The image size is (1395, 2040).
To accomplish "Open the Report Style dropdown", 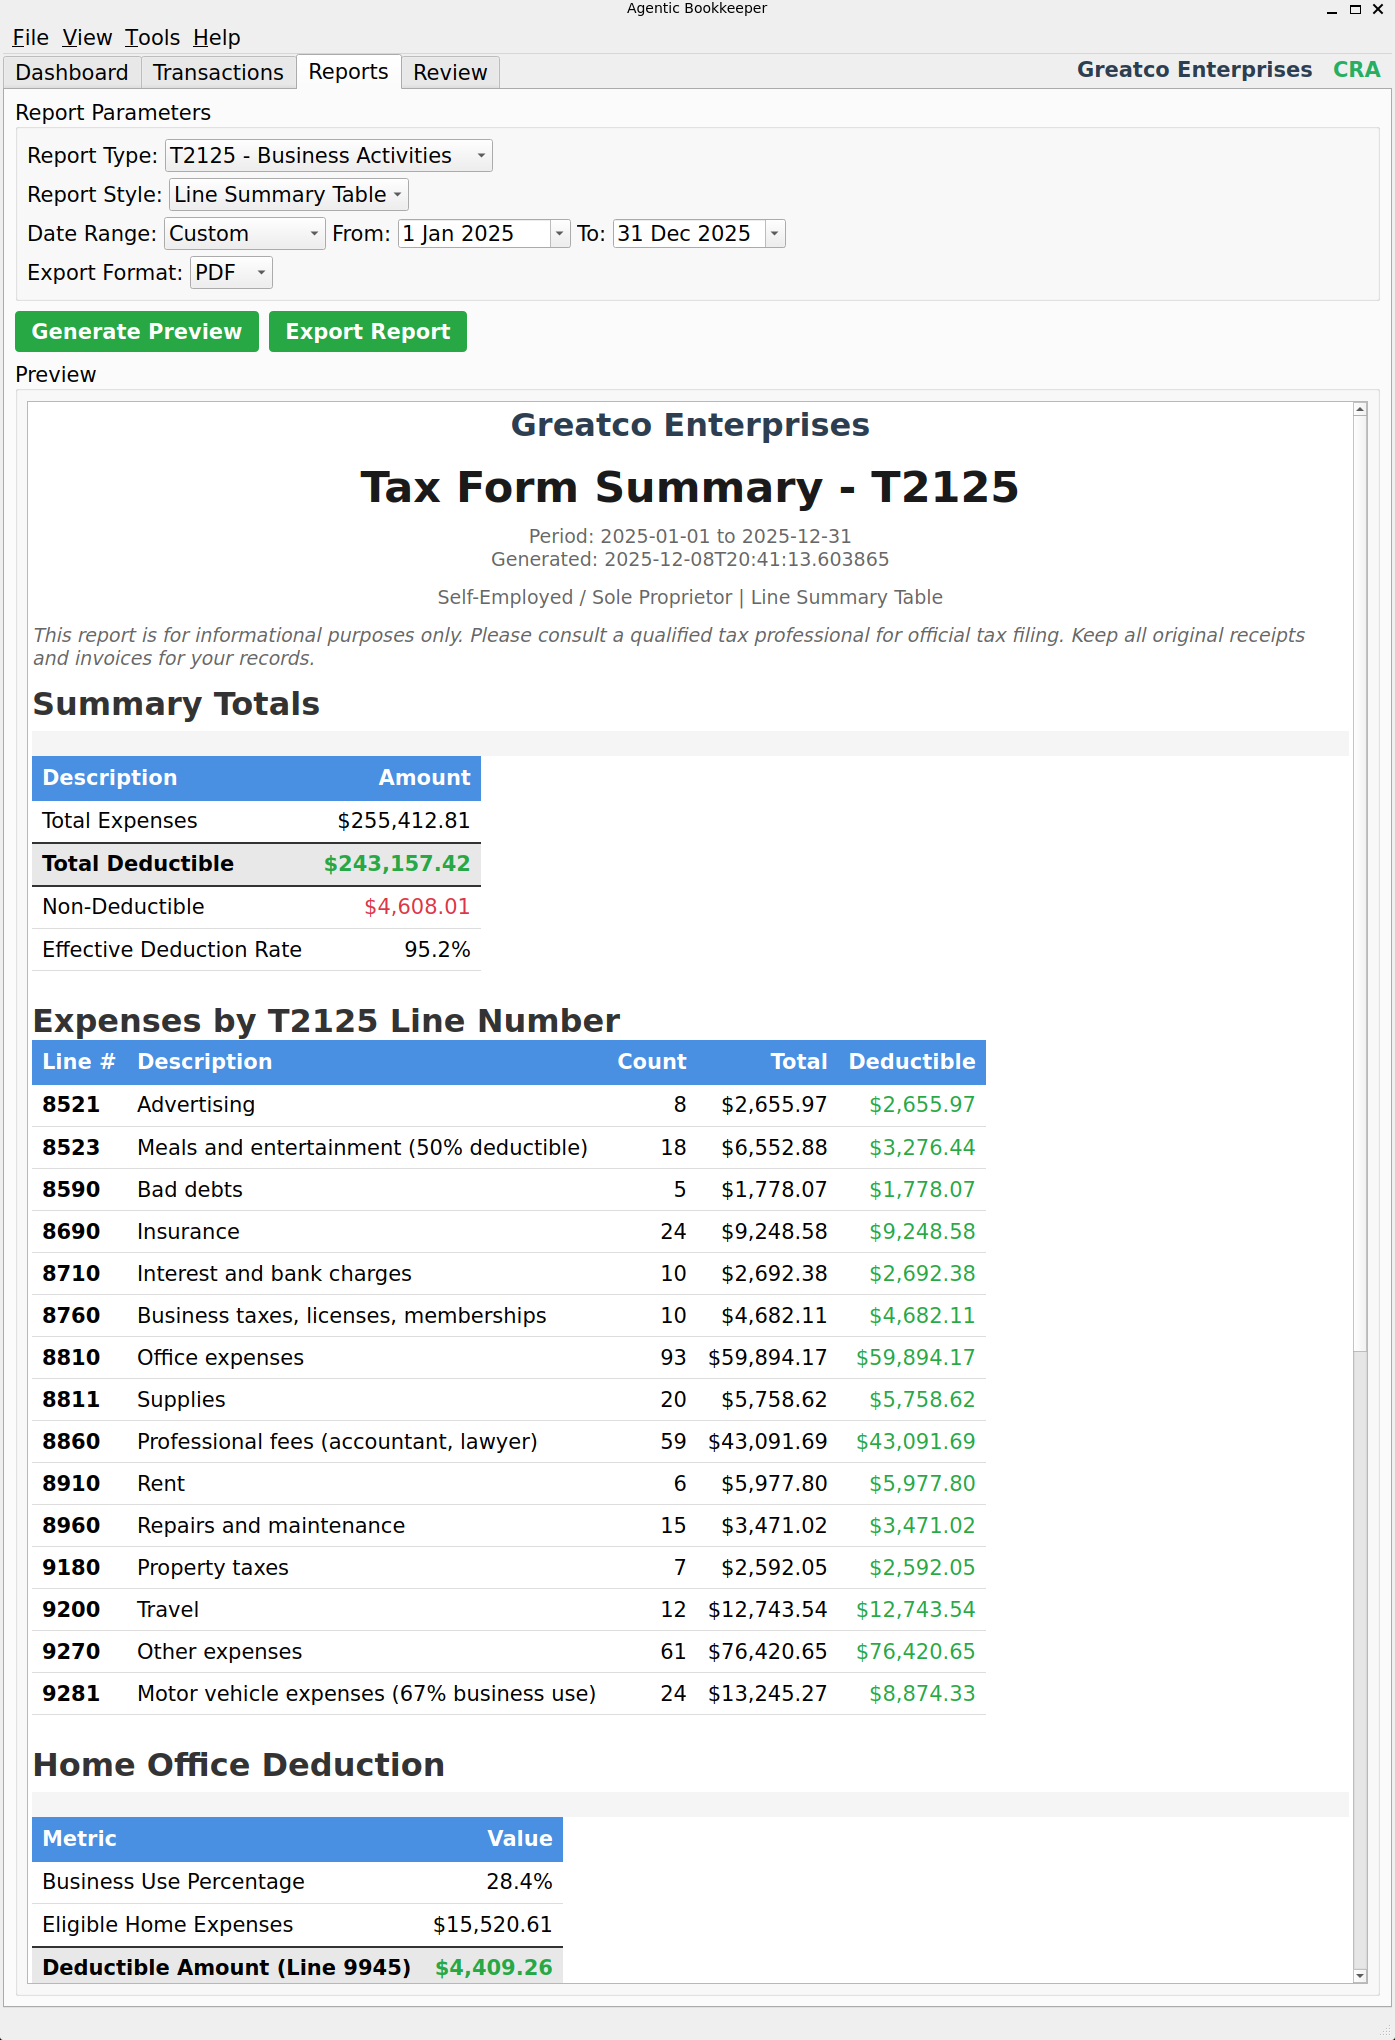I will pos(289,195).
